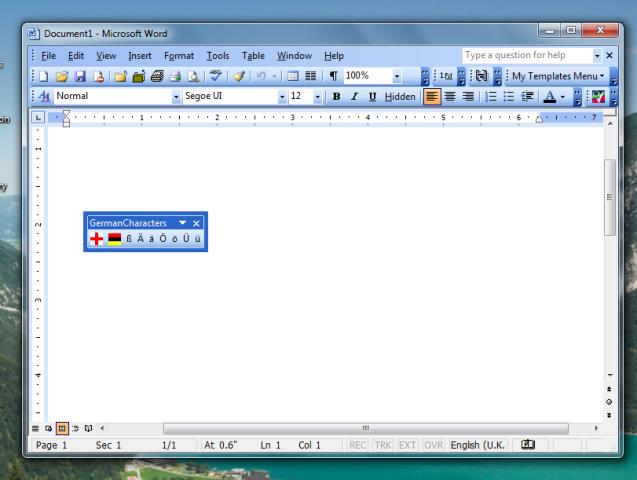Insert capital Ä character

(141, 239)
